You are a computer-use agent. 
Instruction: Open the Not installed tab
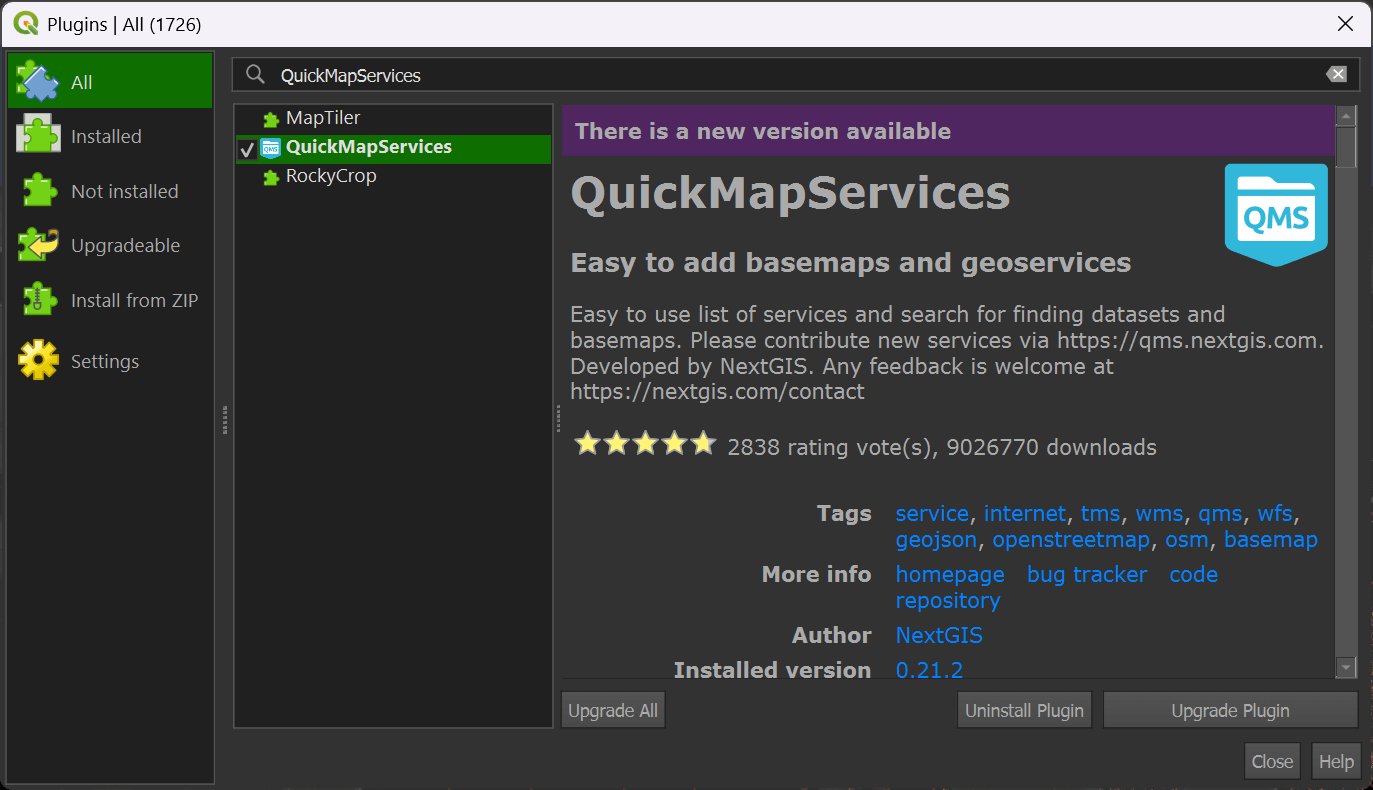[x=110, y=191]
